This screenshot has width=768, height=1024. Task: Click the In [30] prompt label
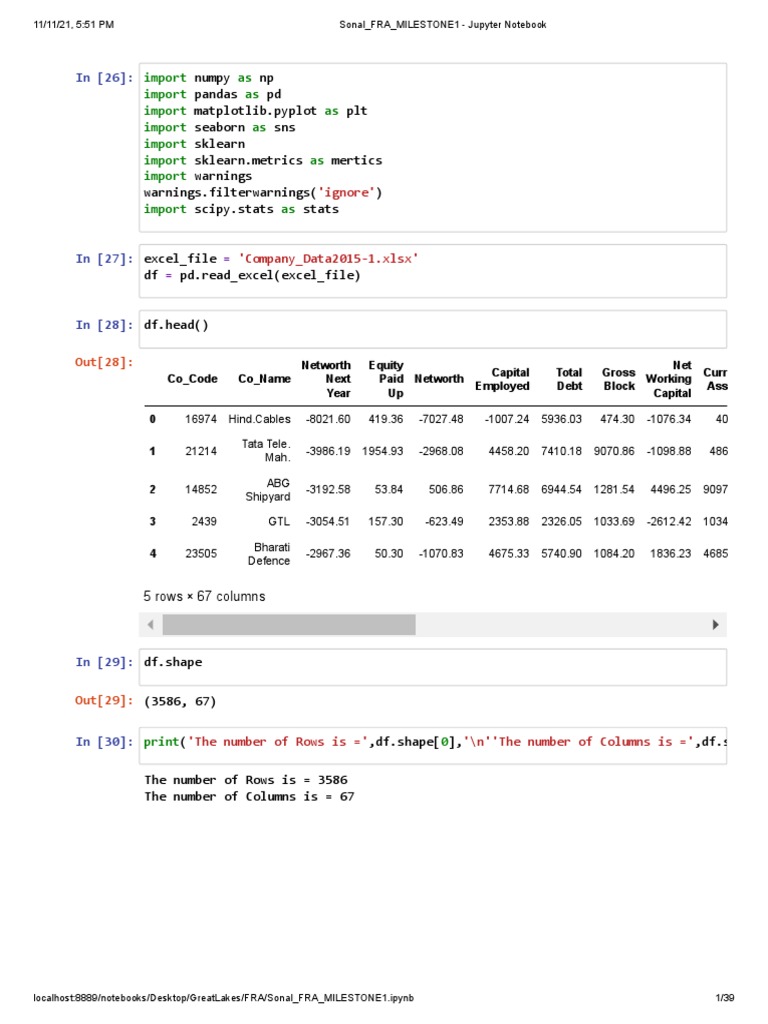pos(104,742)
